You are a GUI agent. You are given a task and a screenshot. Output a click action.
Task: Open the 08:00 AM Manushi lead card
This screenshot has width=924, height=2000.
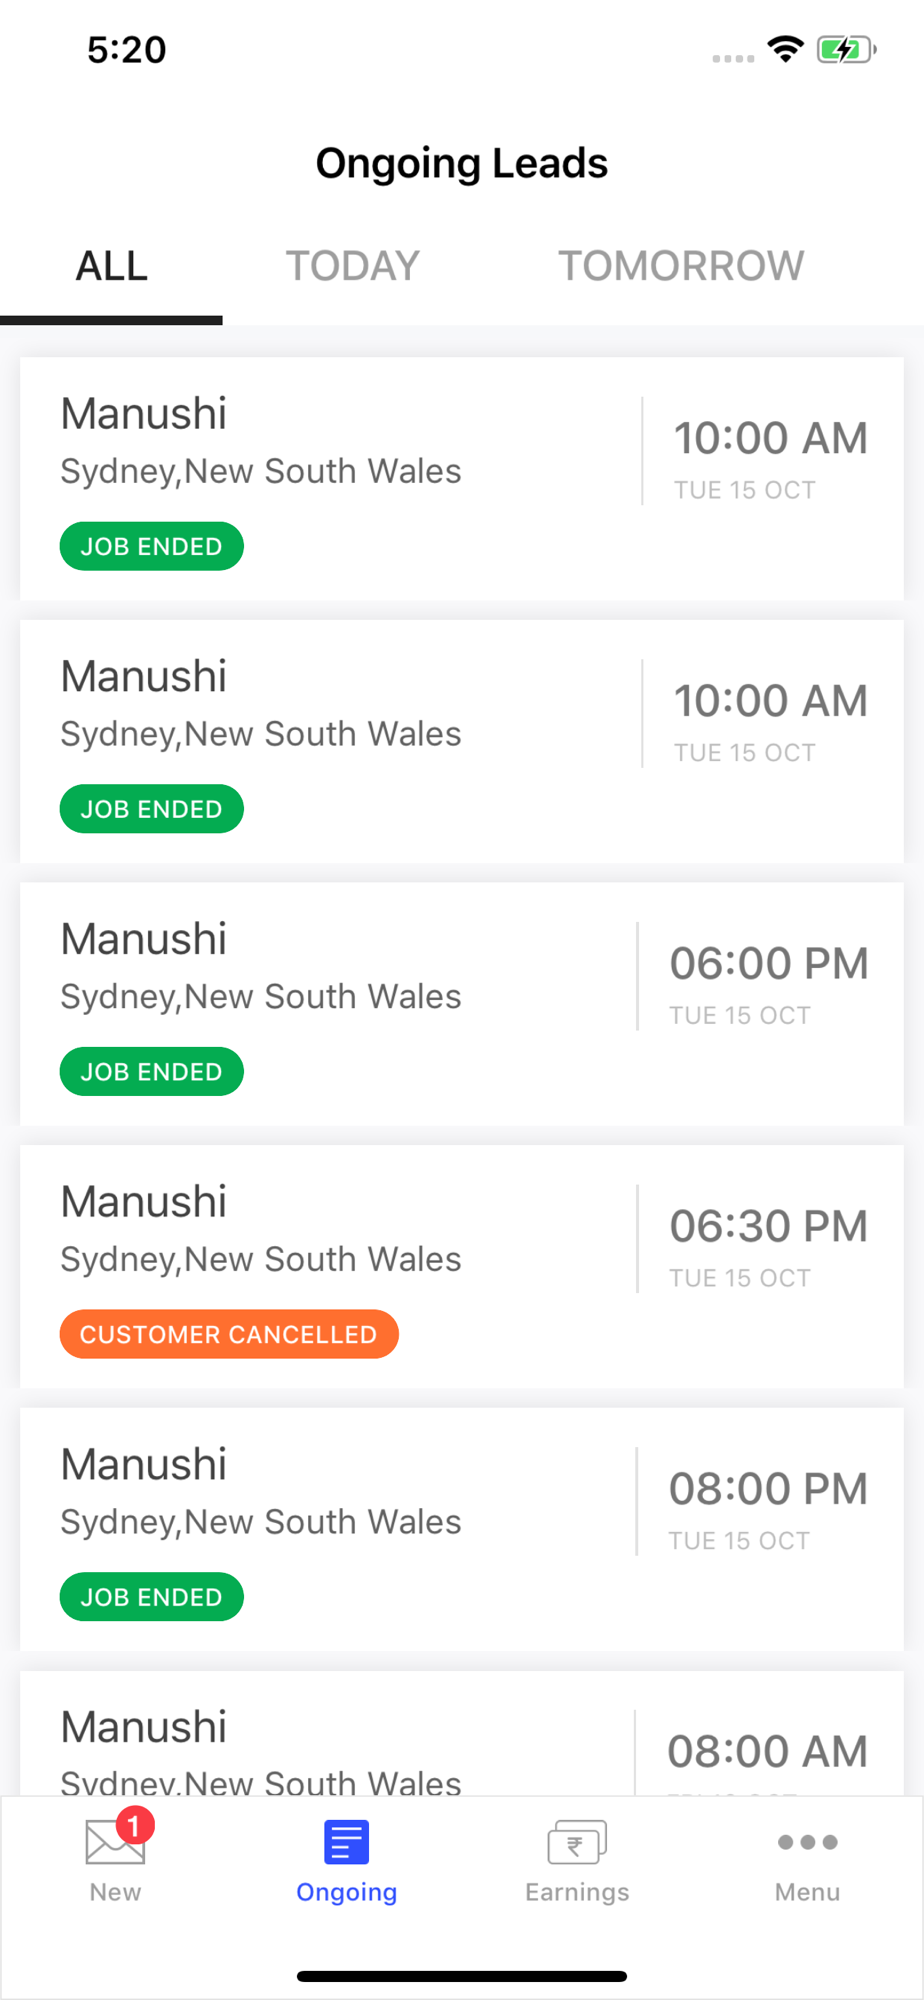[x=462, y=1733]
